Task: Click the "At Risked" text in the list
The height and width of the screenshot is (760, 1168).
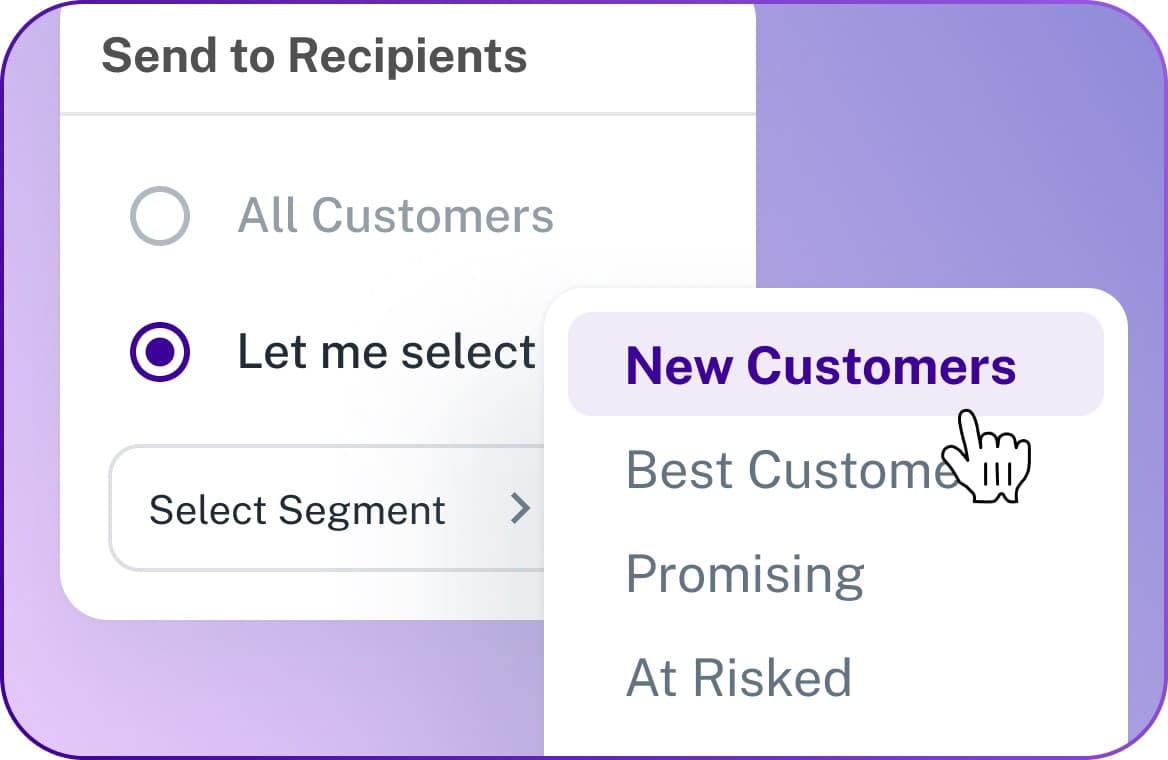Action: (x=738, y=677)
